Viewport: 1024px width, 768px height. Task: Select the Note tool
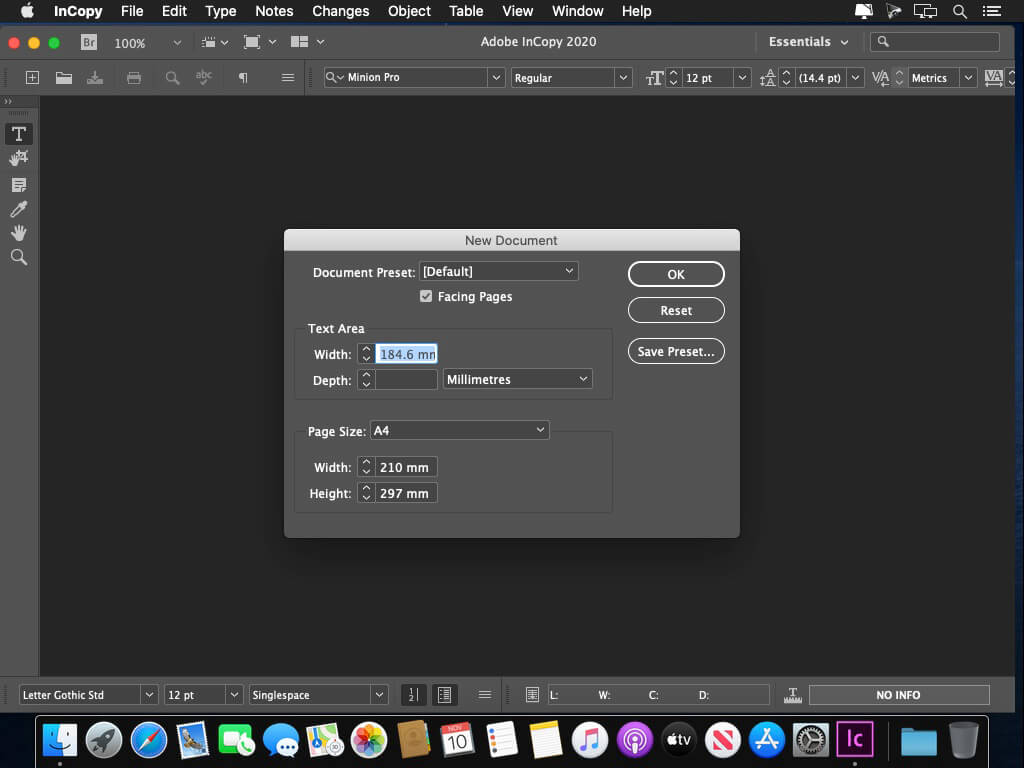tap(19, 185)
